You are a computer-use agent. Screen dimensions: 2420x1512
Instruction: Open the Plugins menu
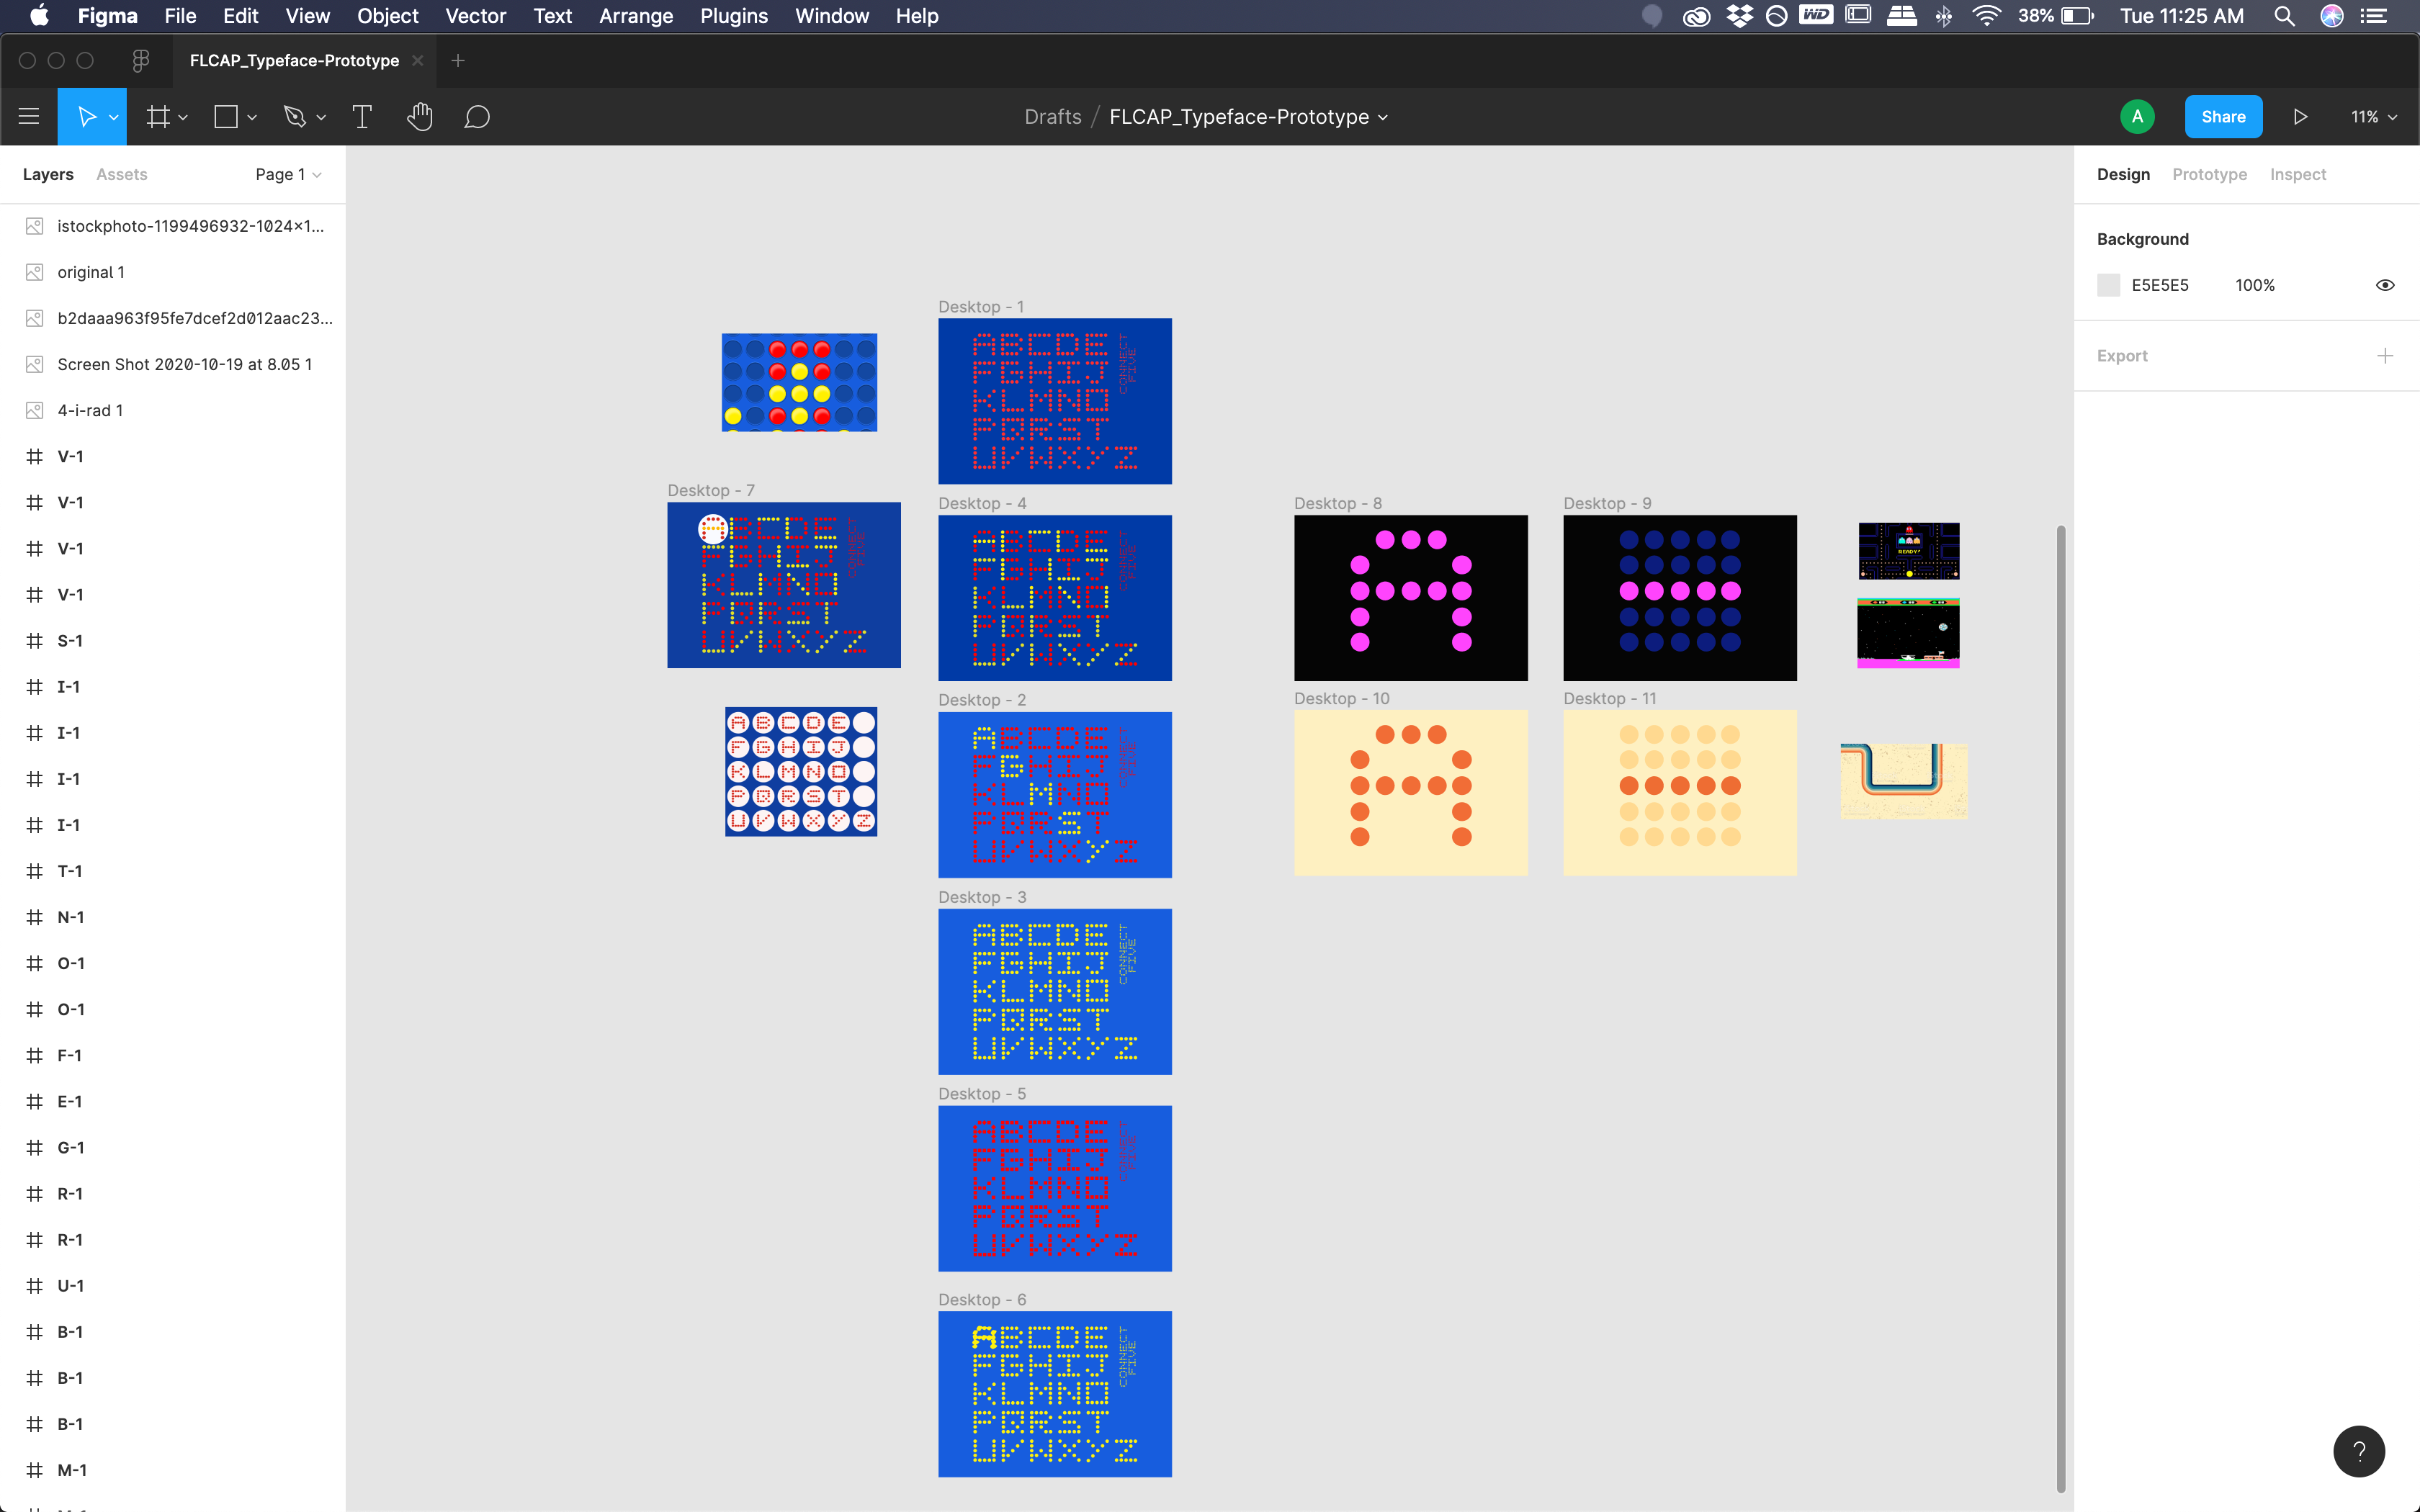coord(733,16)
